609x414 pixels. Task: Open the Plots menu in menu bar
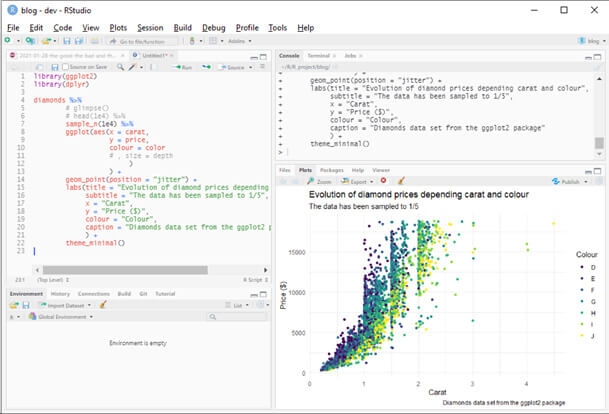(118, 28)
